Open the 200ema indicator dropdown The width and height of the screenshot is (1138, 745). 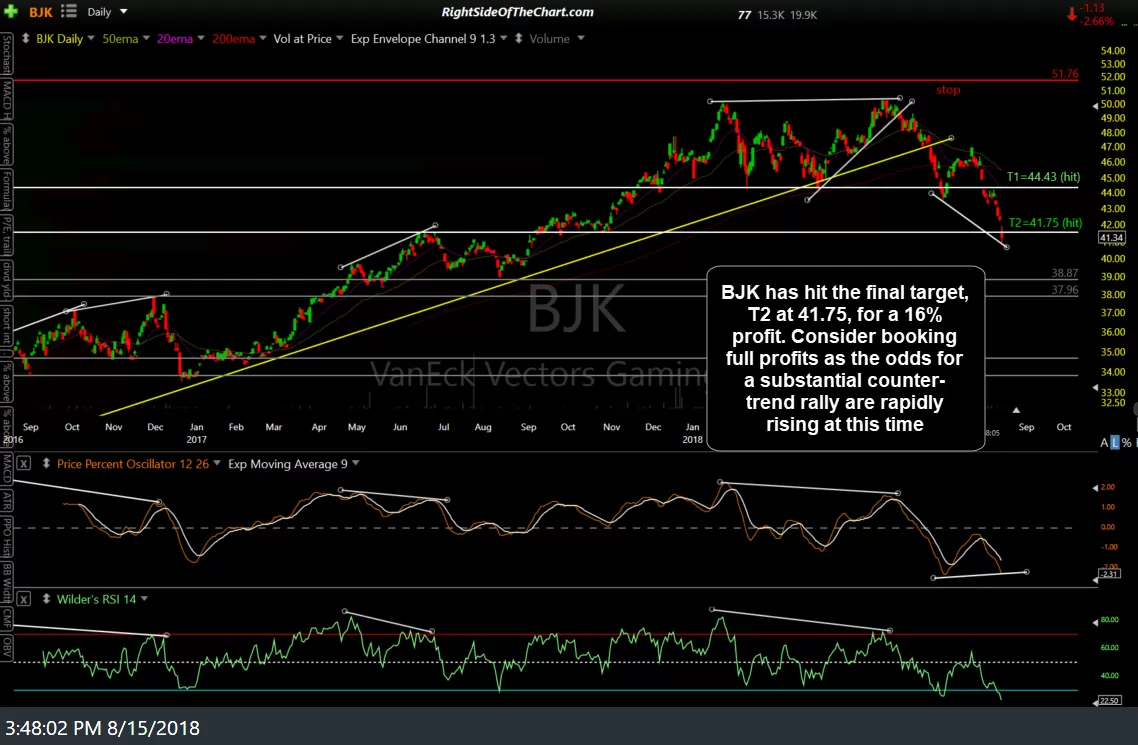[x=263, y=38]
